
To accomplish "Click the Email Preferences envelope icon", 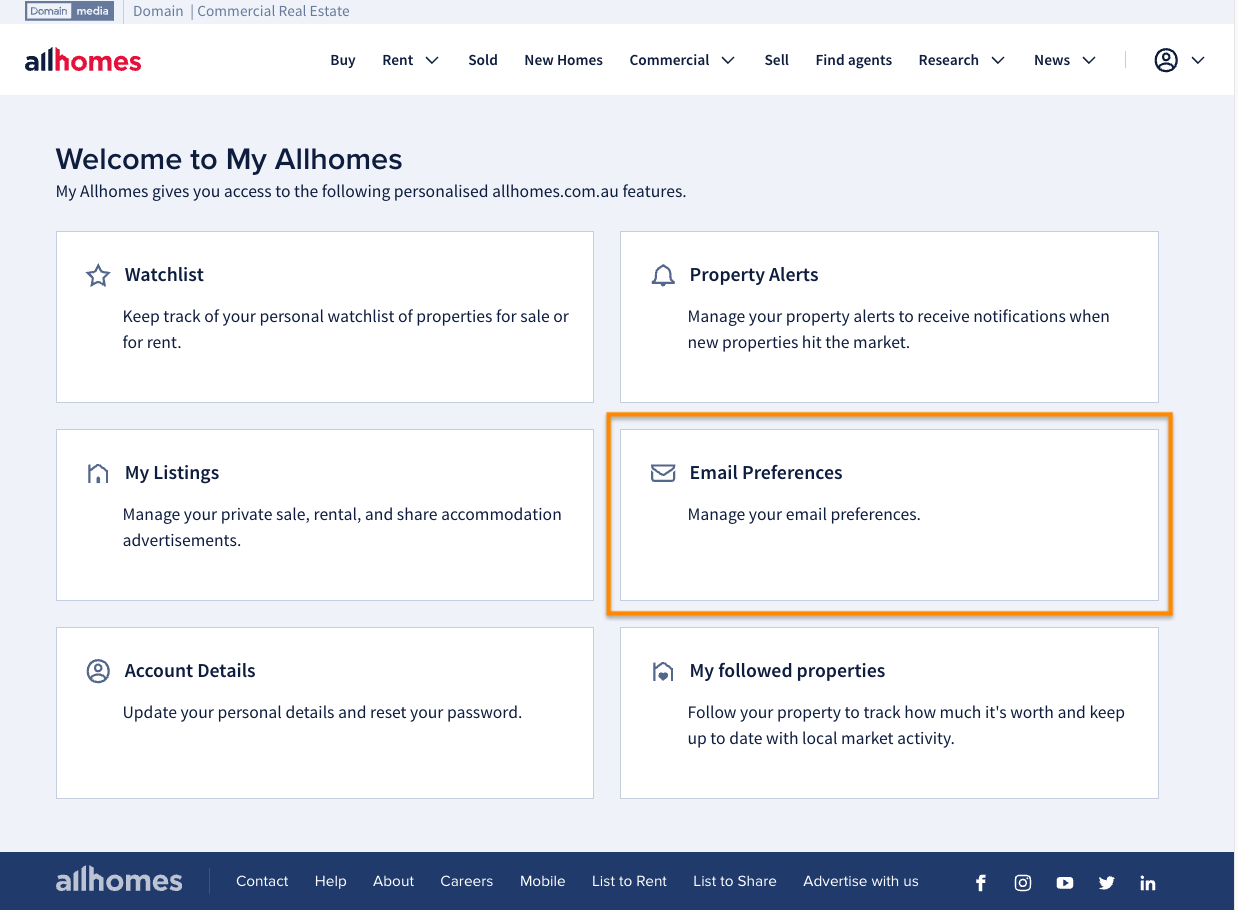I will (x=663, y=473).
